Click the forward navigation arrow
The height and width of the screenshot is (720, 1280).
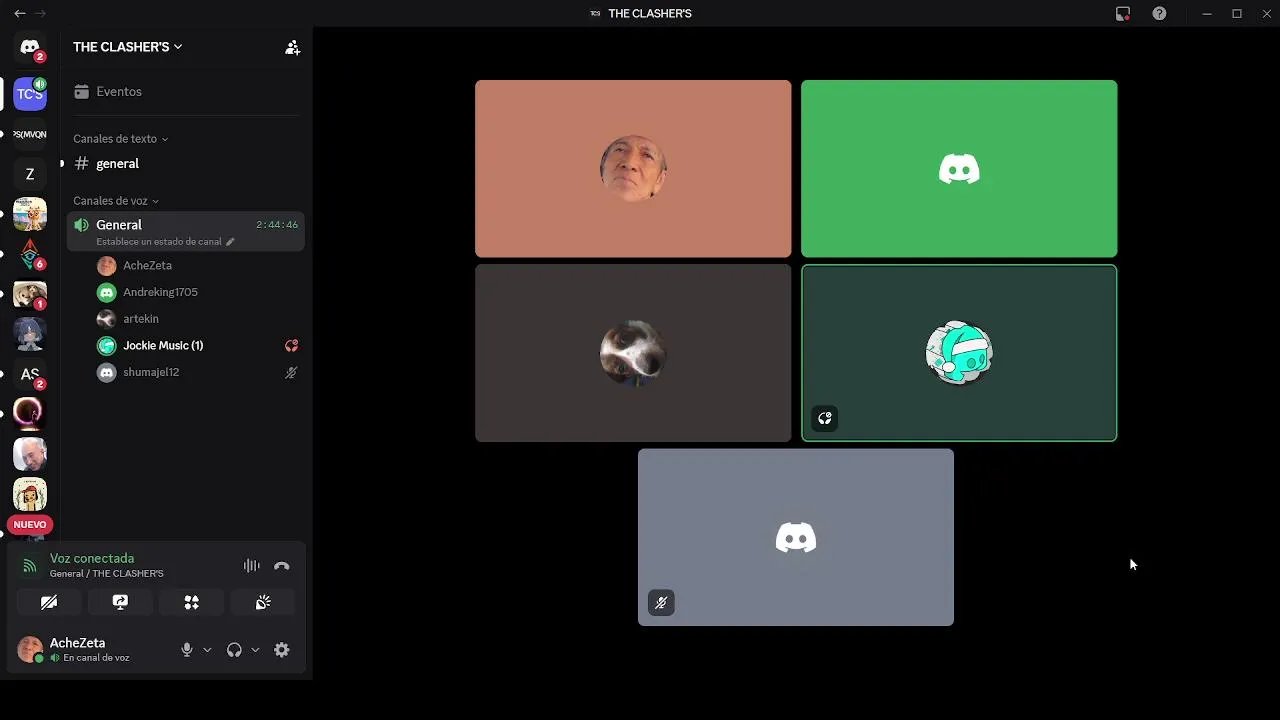pyautogui.click(x=41, y=13)
